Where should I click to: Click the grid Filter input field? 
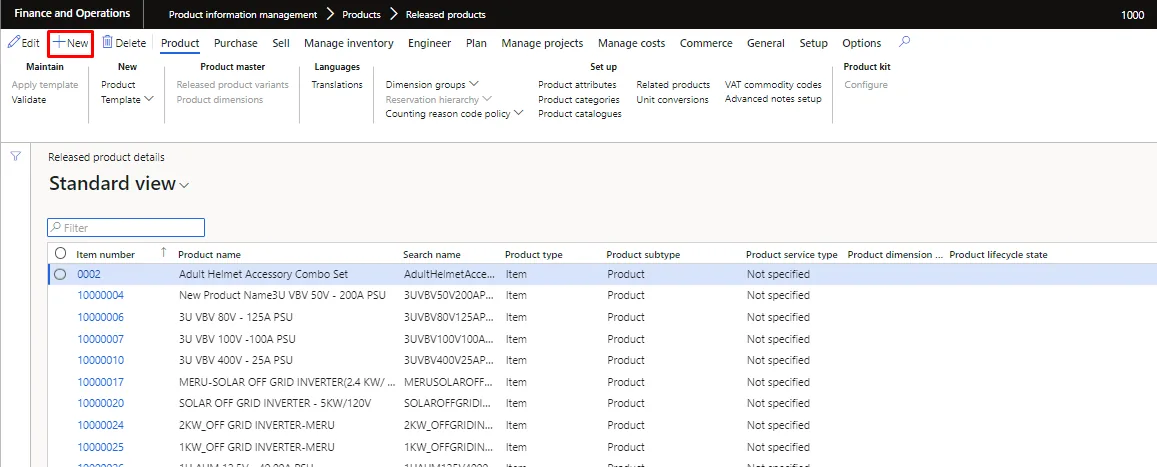pos(126,228)
